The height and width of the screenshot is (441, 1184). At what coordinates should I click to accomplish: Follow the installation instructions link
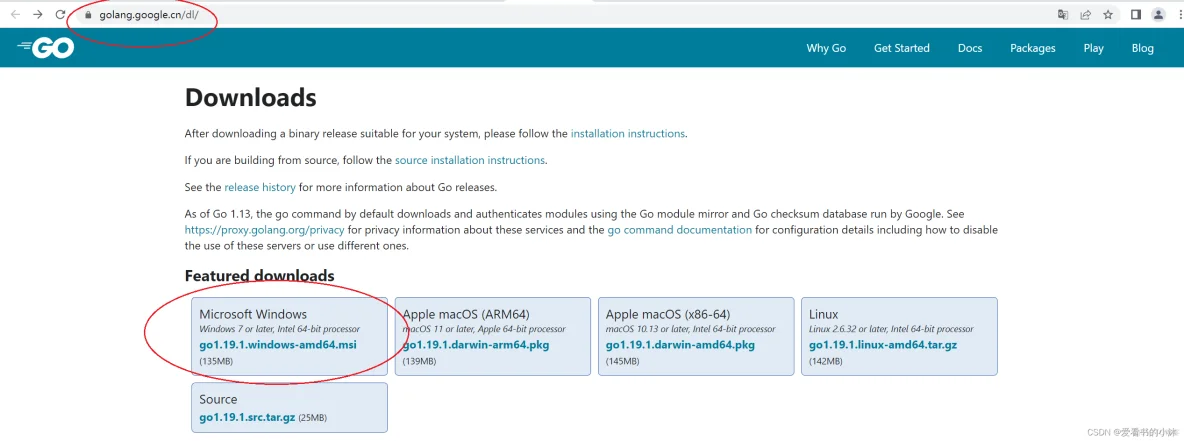click(627, 134)
